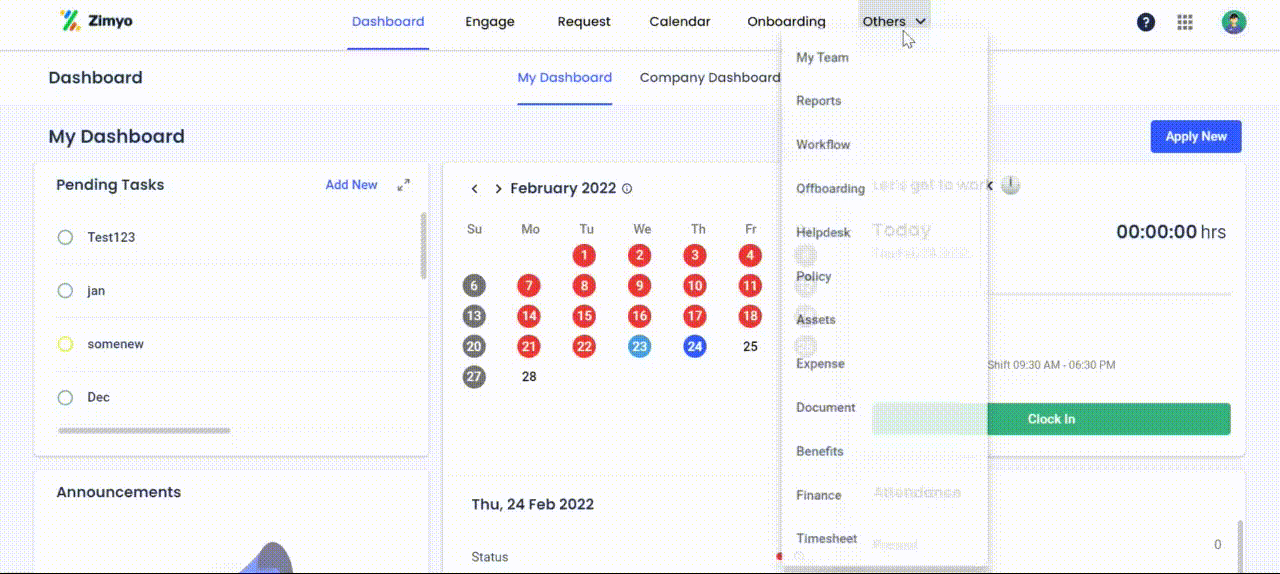Go to previous calendar month
The image size is (1280, 574).
[474, 189]
